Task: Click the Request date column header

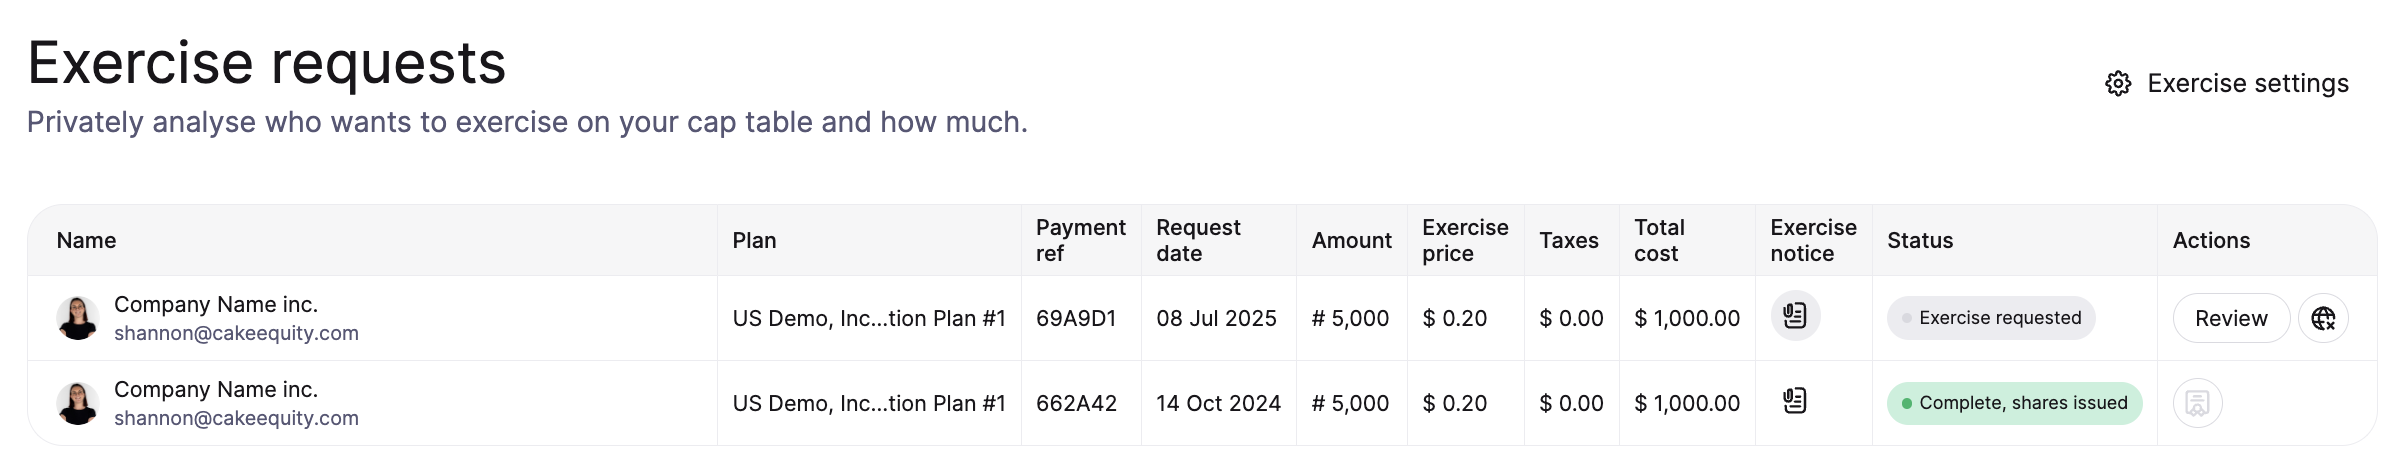Action: tap(1198, 240)
